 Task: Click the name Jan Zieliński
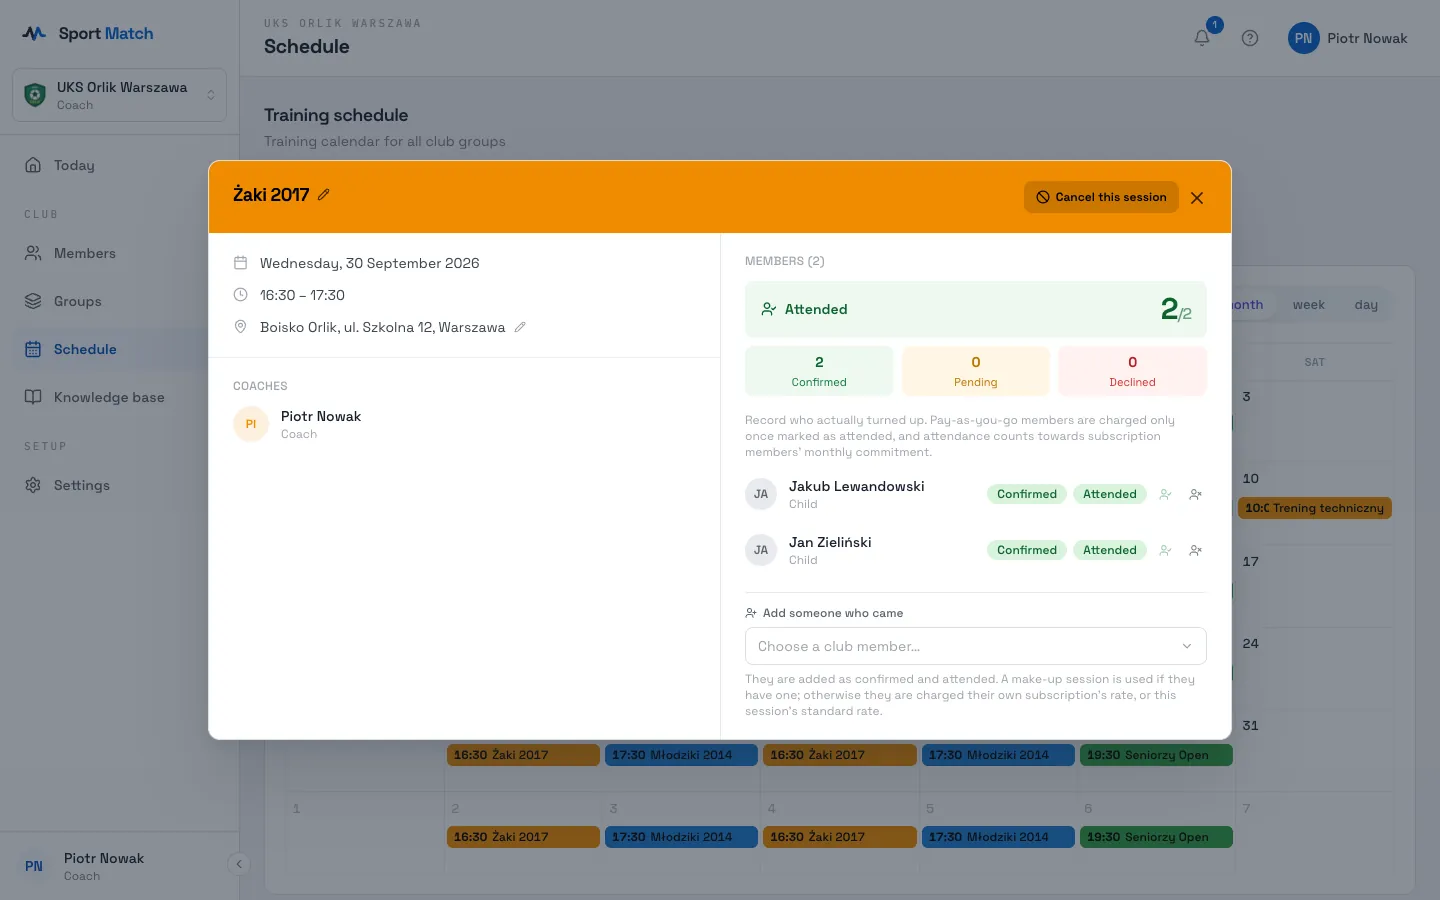(830, 542)
